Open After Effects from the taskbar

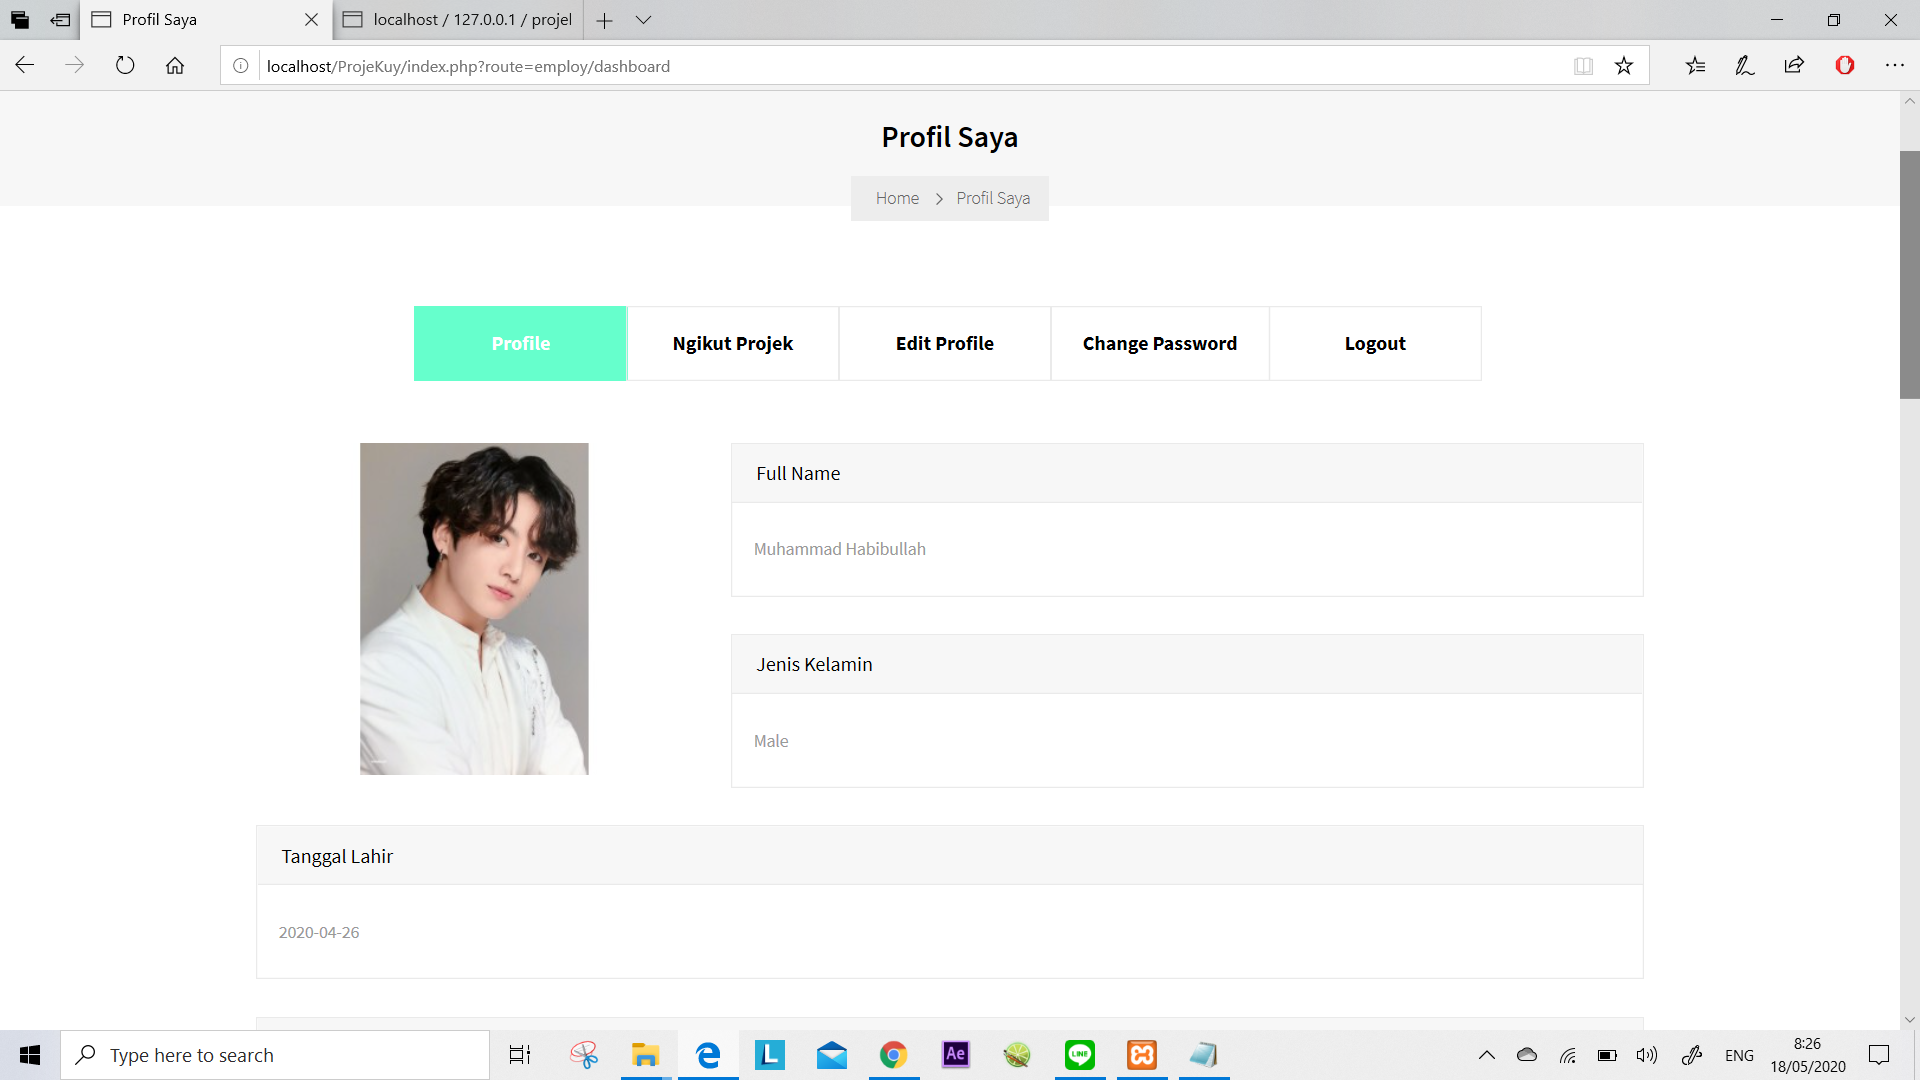pos(956,1054)
